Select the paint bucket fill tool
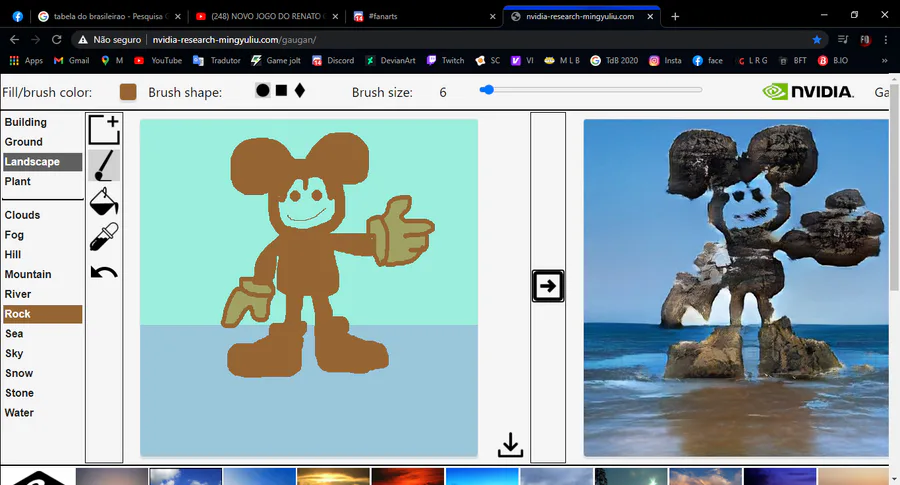 [104, 201]
